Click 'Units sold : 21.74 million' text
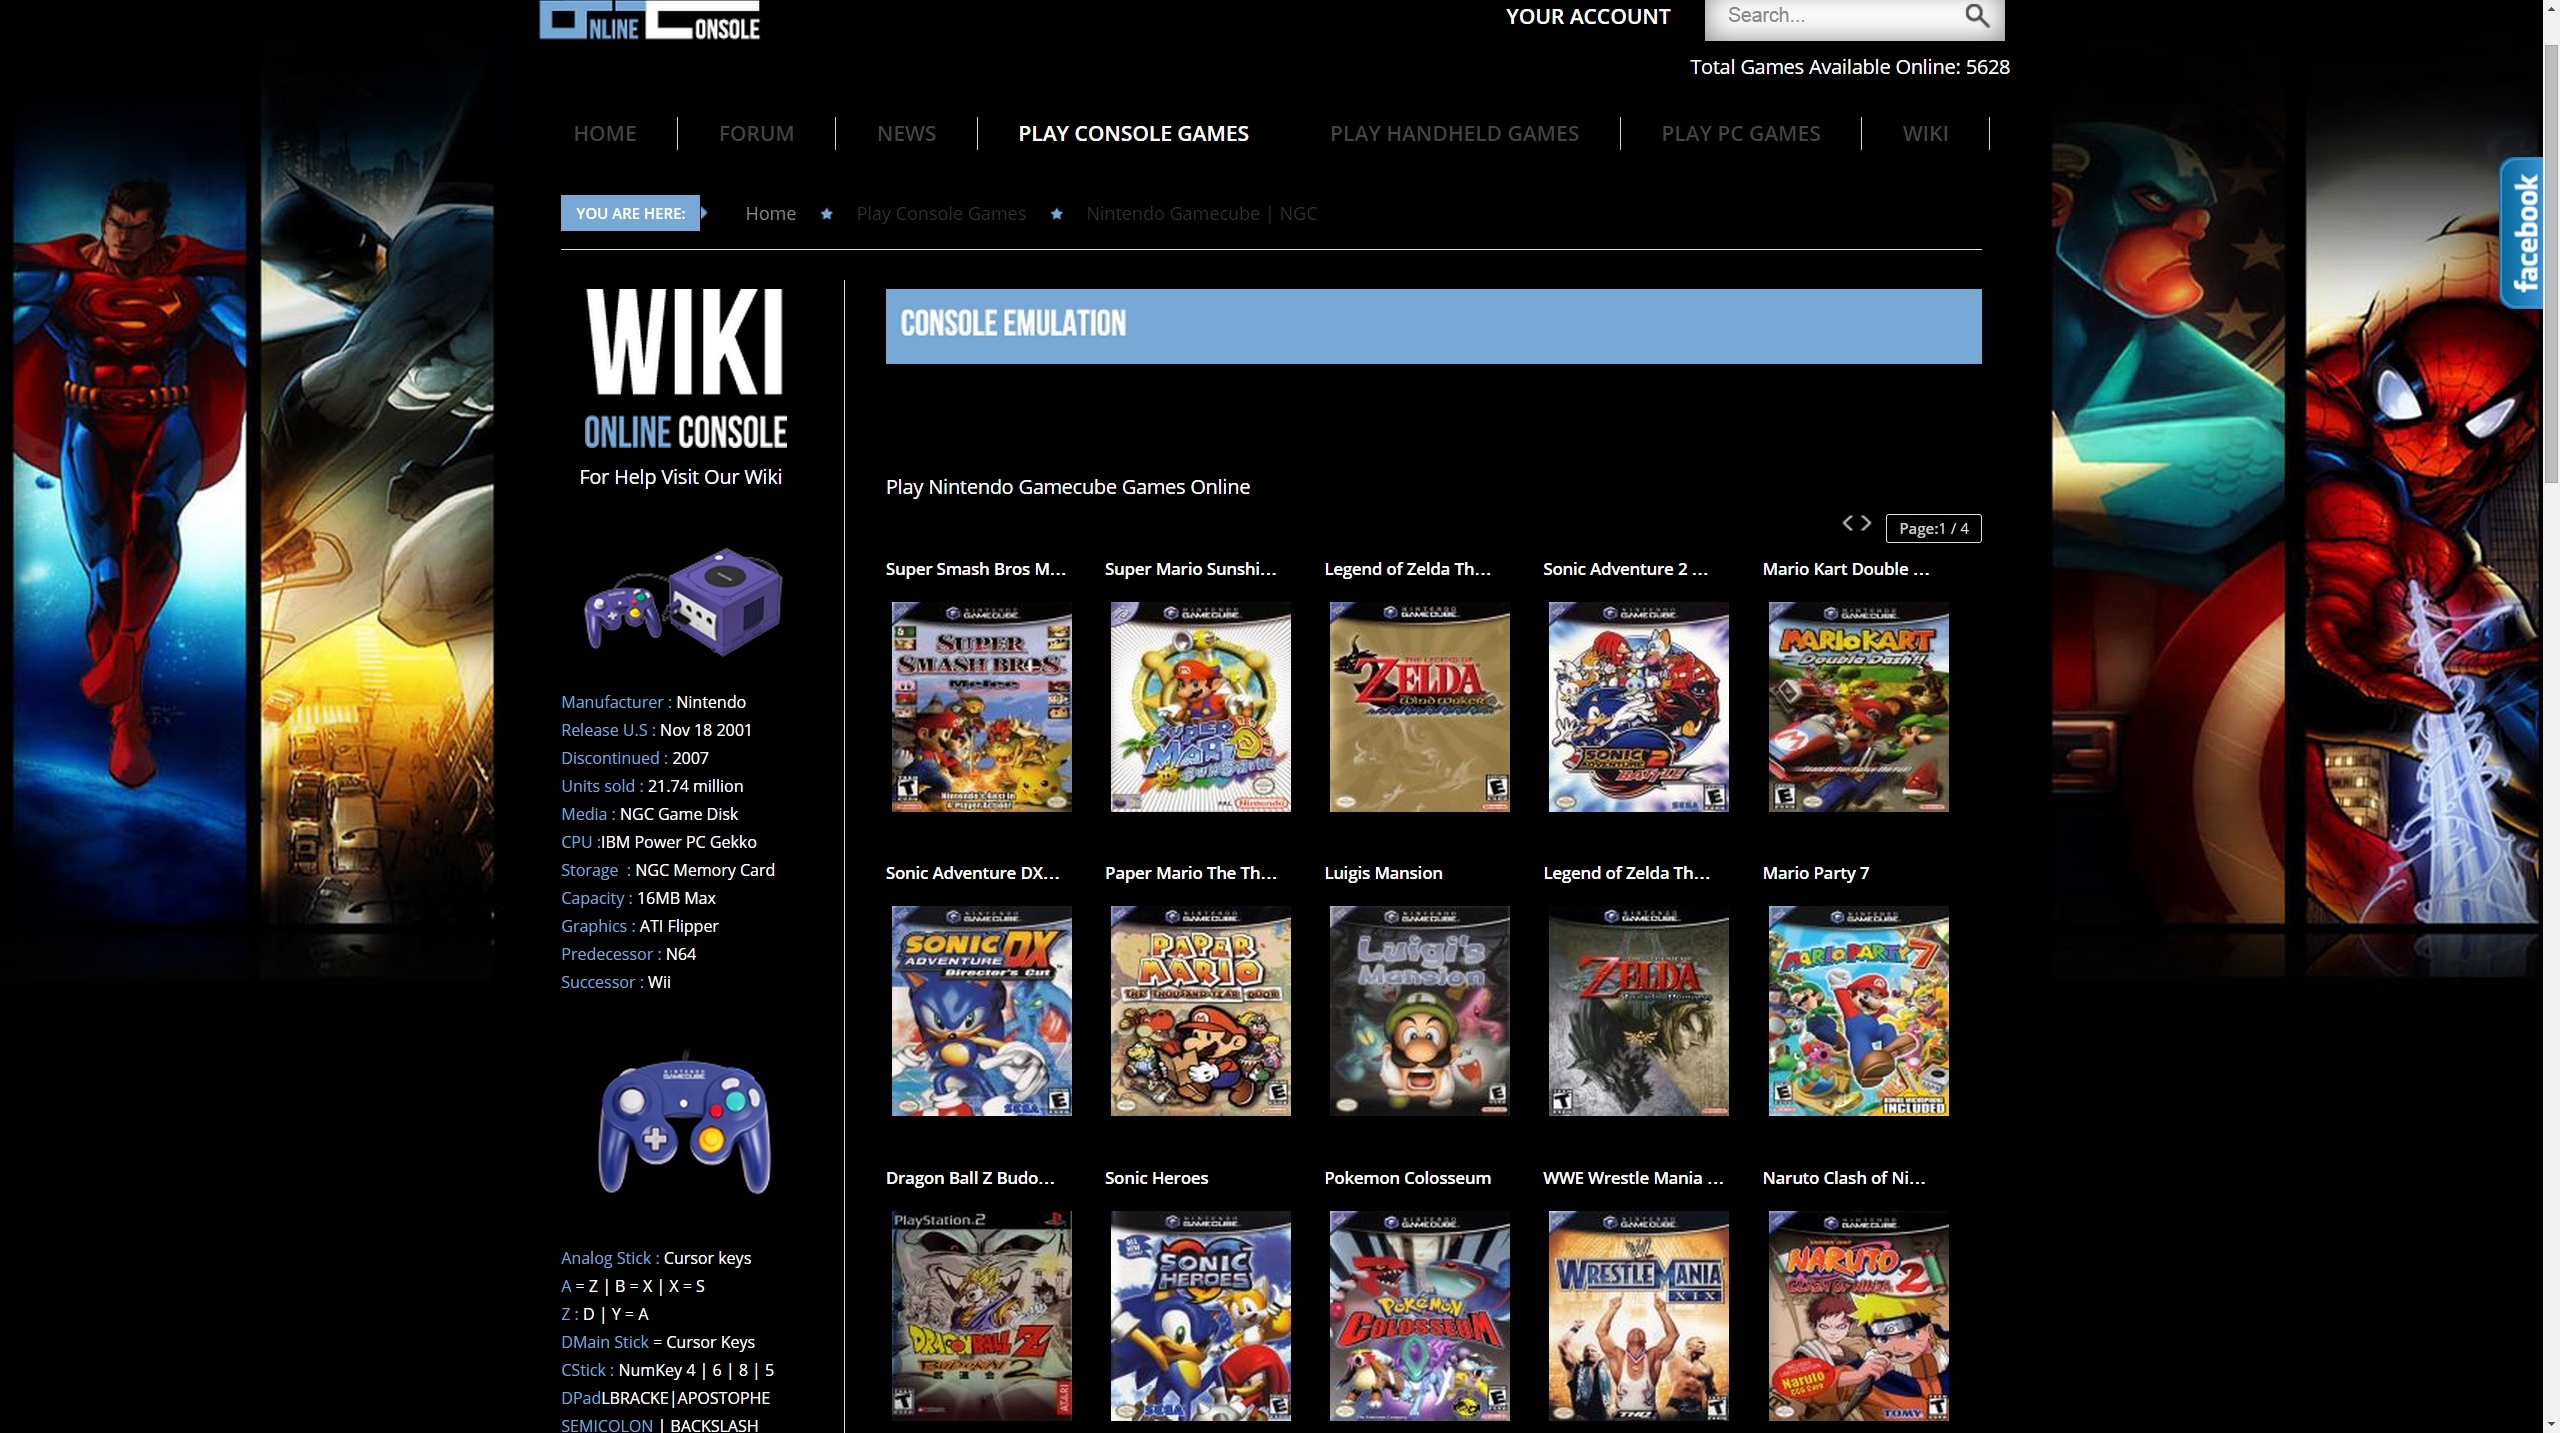The height and width of the screenshot is (1433, 2560). 652,786
